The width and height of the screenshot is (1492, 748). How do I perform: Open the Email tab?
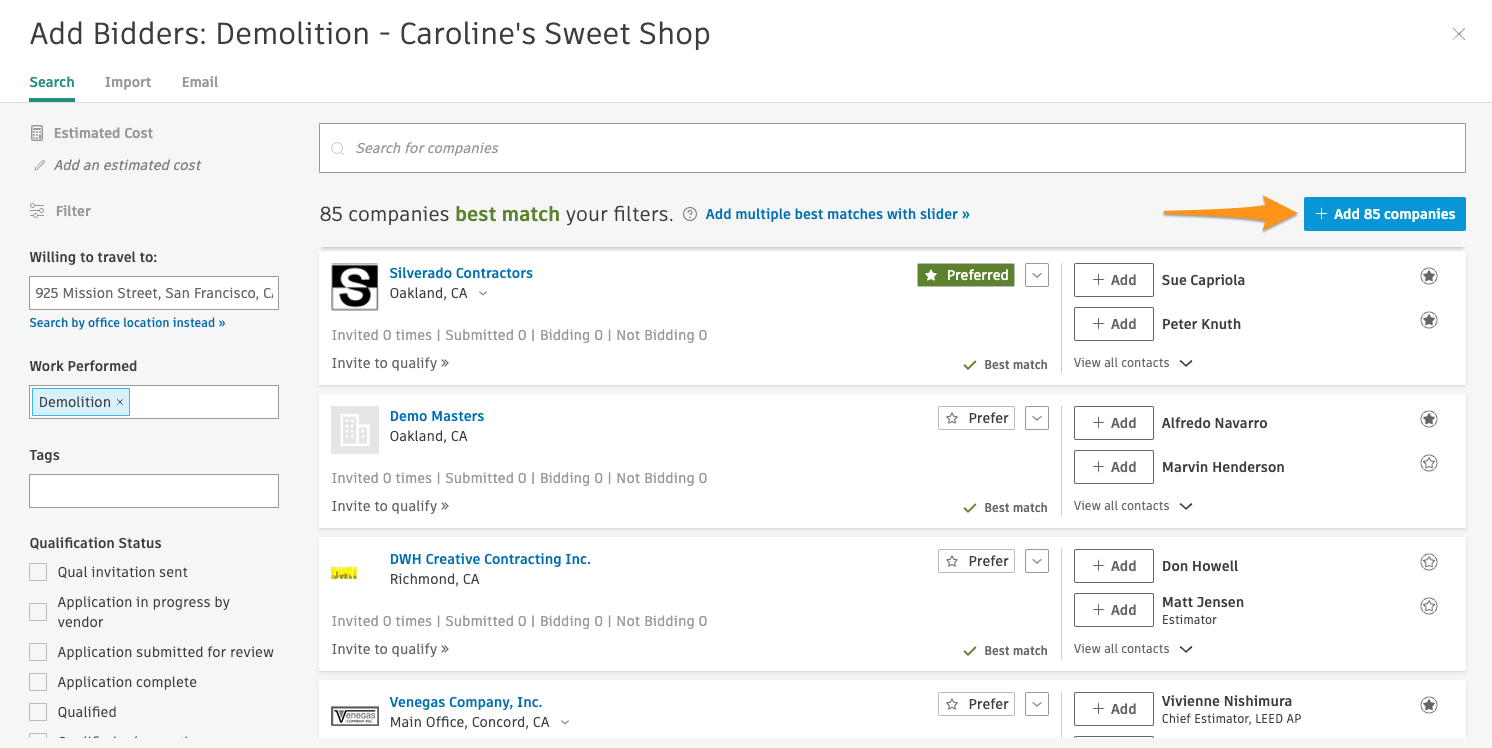pos(200,82)
